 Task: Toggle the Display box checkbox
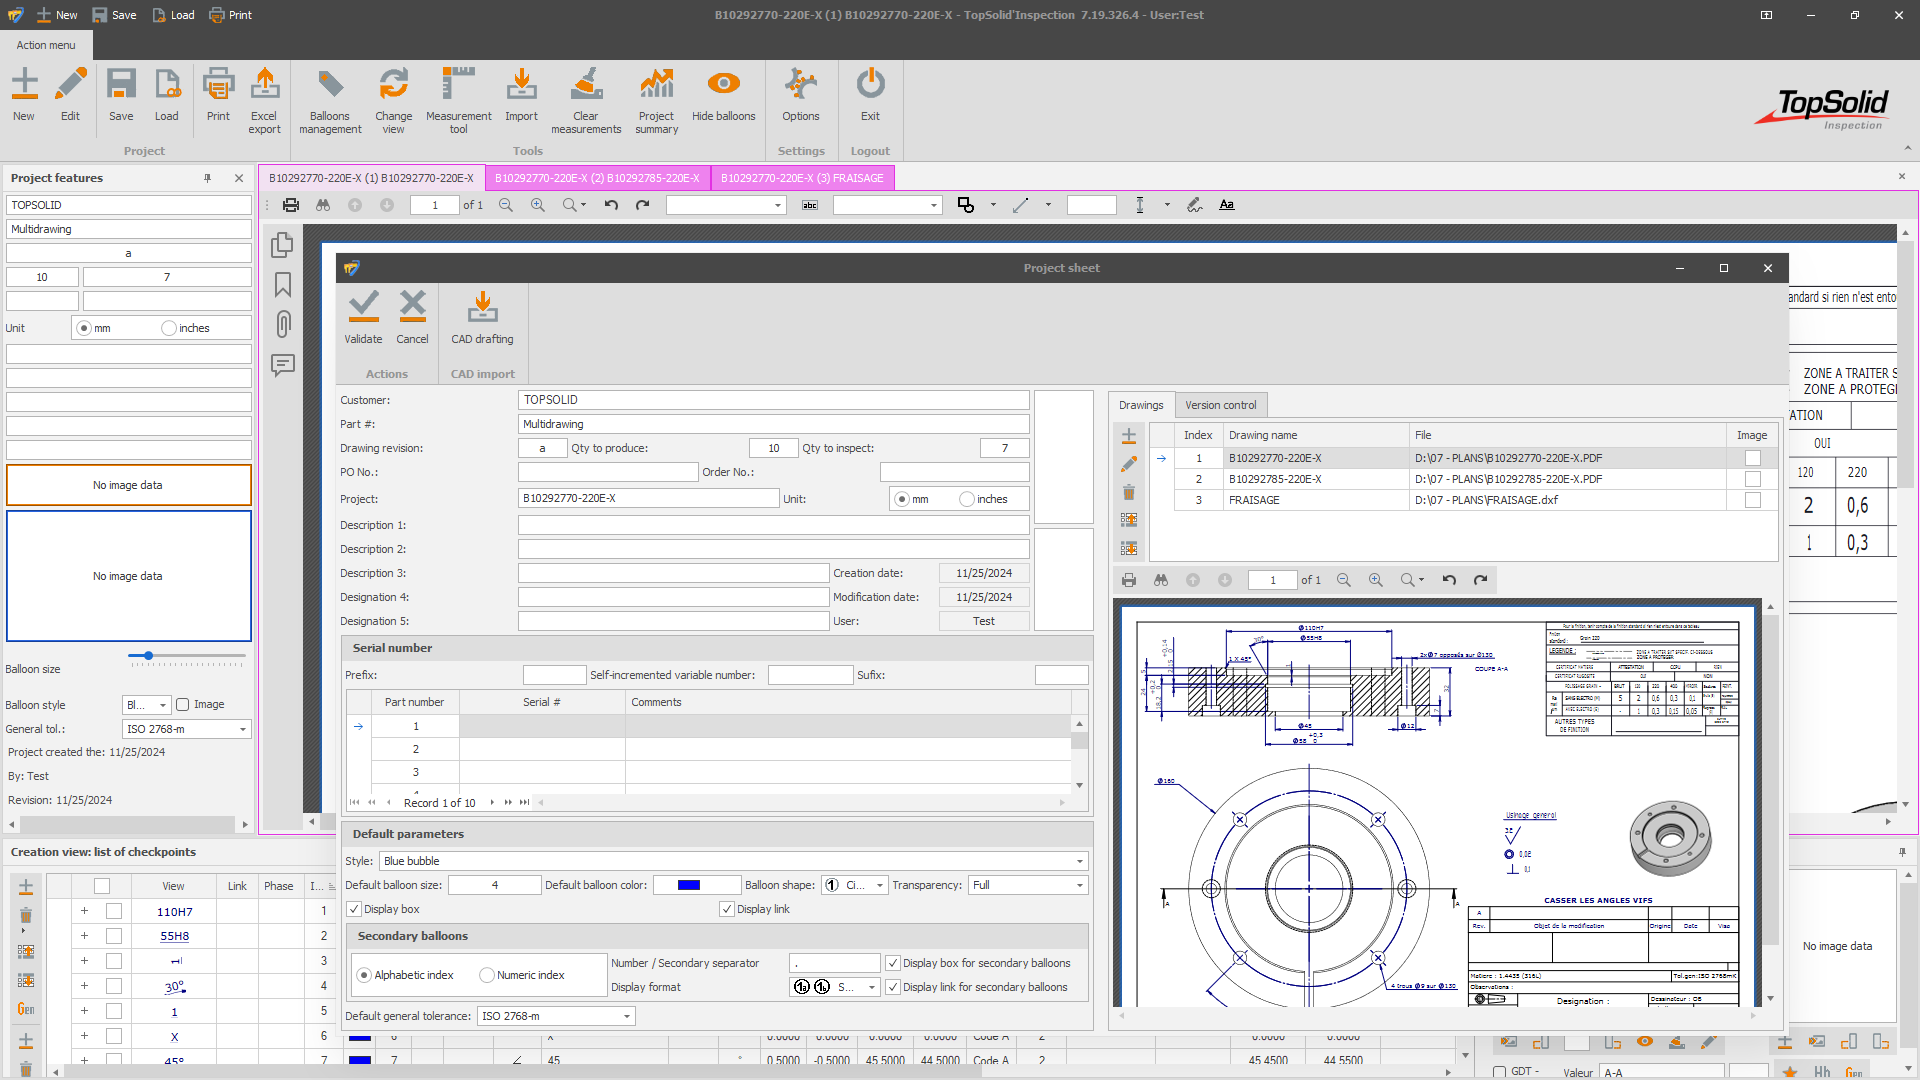pos(354,909)
